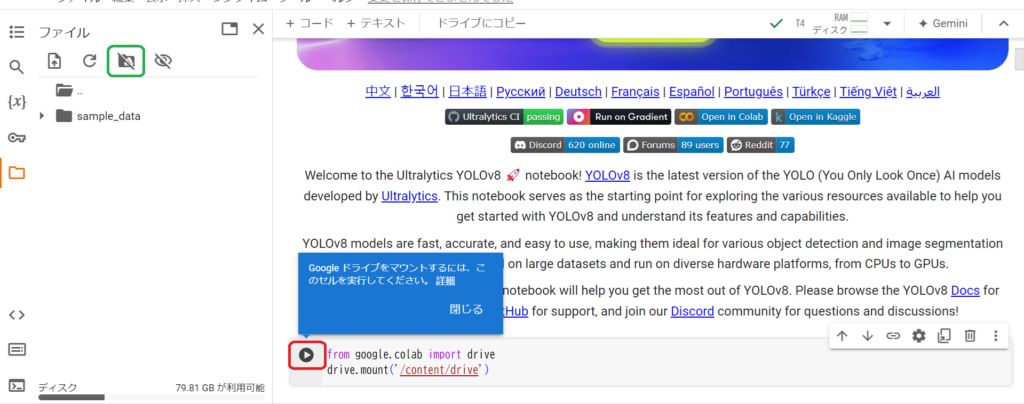Open the Tiếng Việt language link
Screen dimensions: 1024x404
pyautogui.click(x=868, y=91)
